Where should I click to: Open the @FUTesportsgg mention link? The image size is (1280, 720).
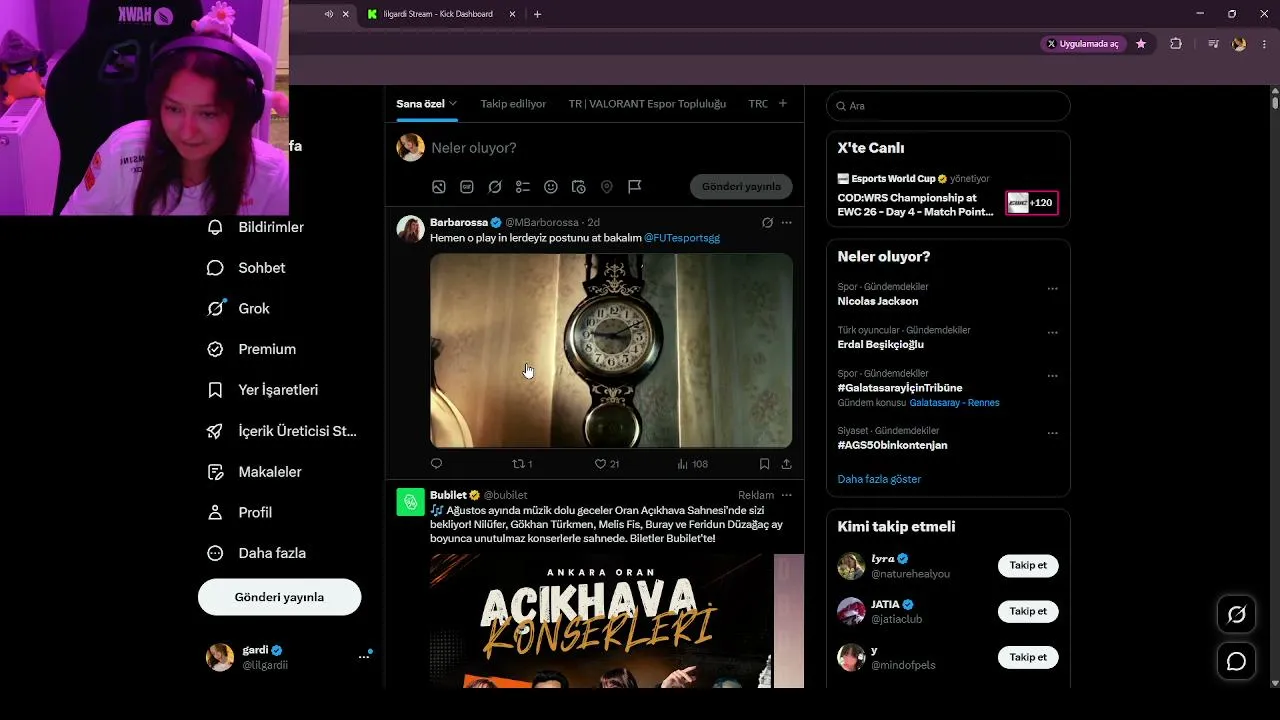[682, 238]
